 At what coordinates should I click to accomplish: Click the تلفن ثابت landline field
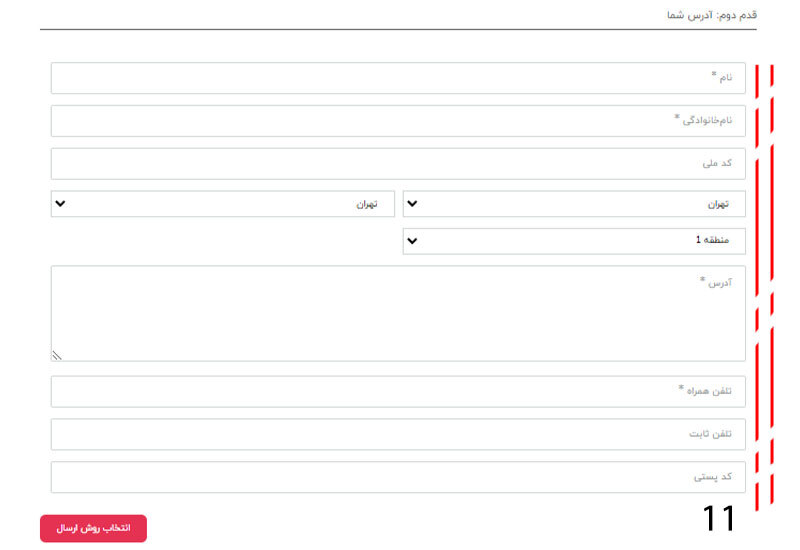(398, 434)
